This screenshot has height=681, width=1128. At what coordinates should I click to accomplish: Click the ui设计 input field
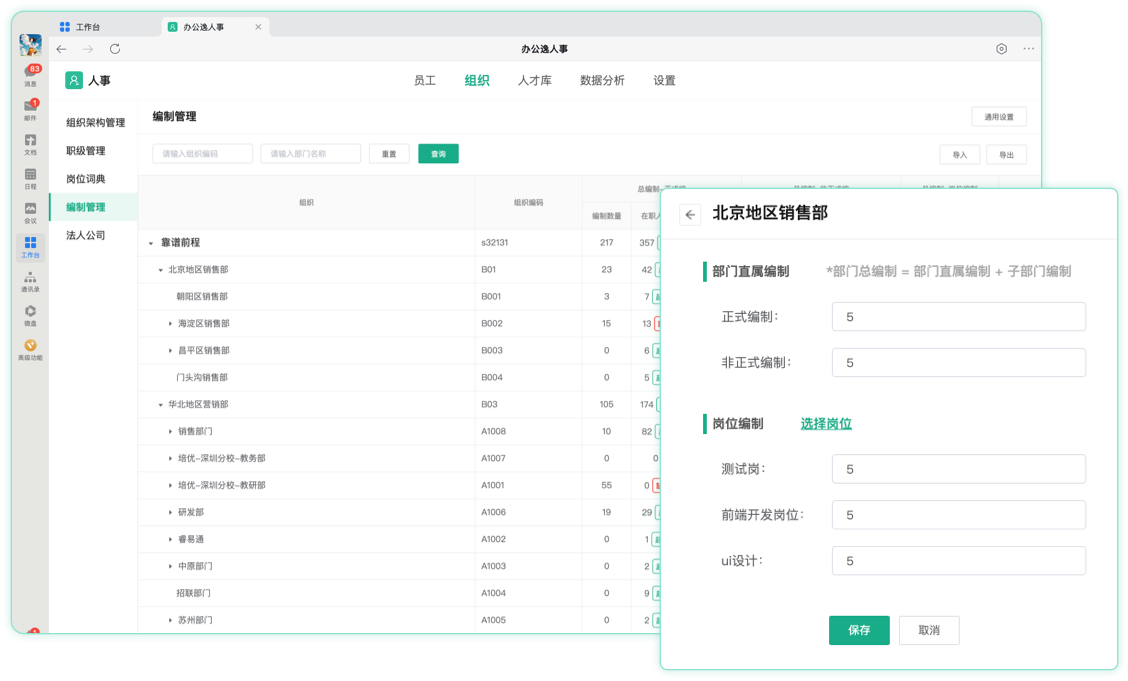click(x=959, y=561)
